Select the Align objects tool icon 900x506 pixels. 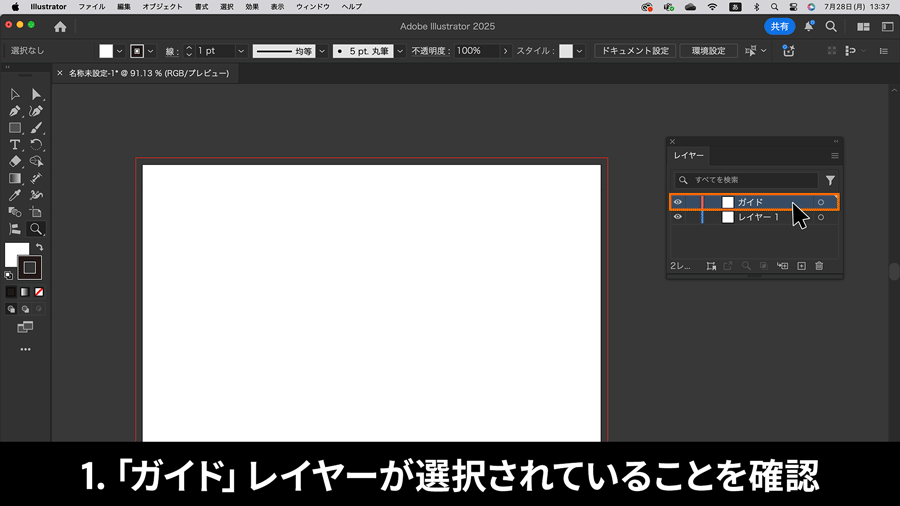[15, 229]
